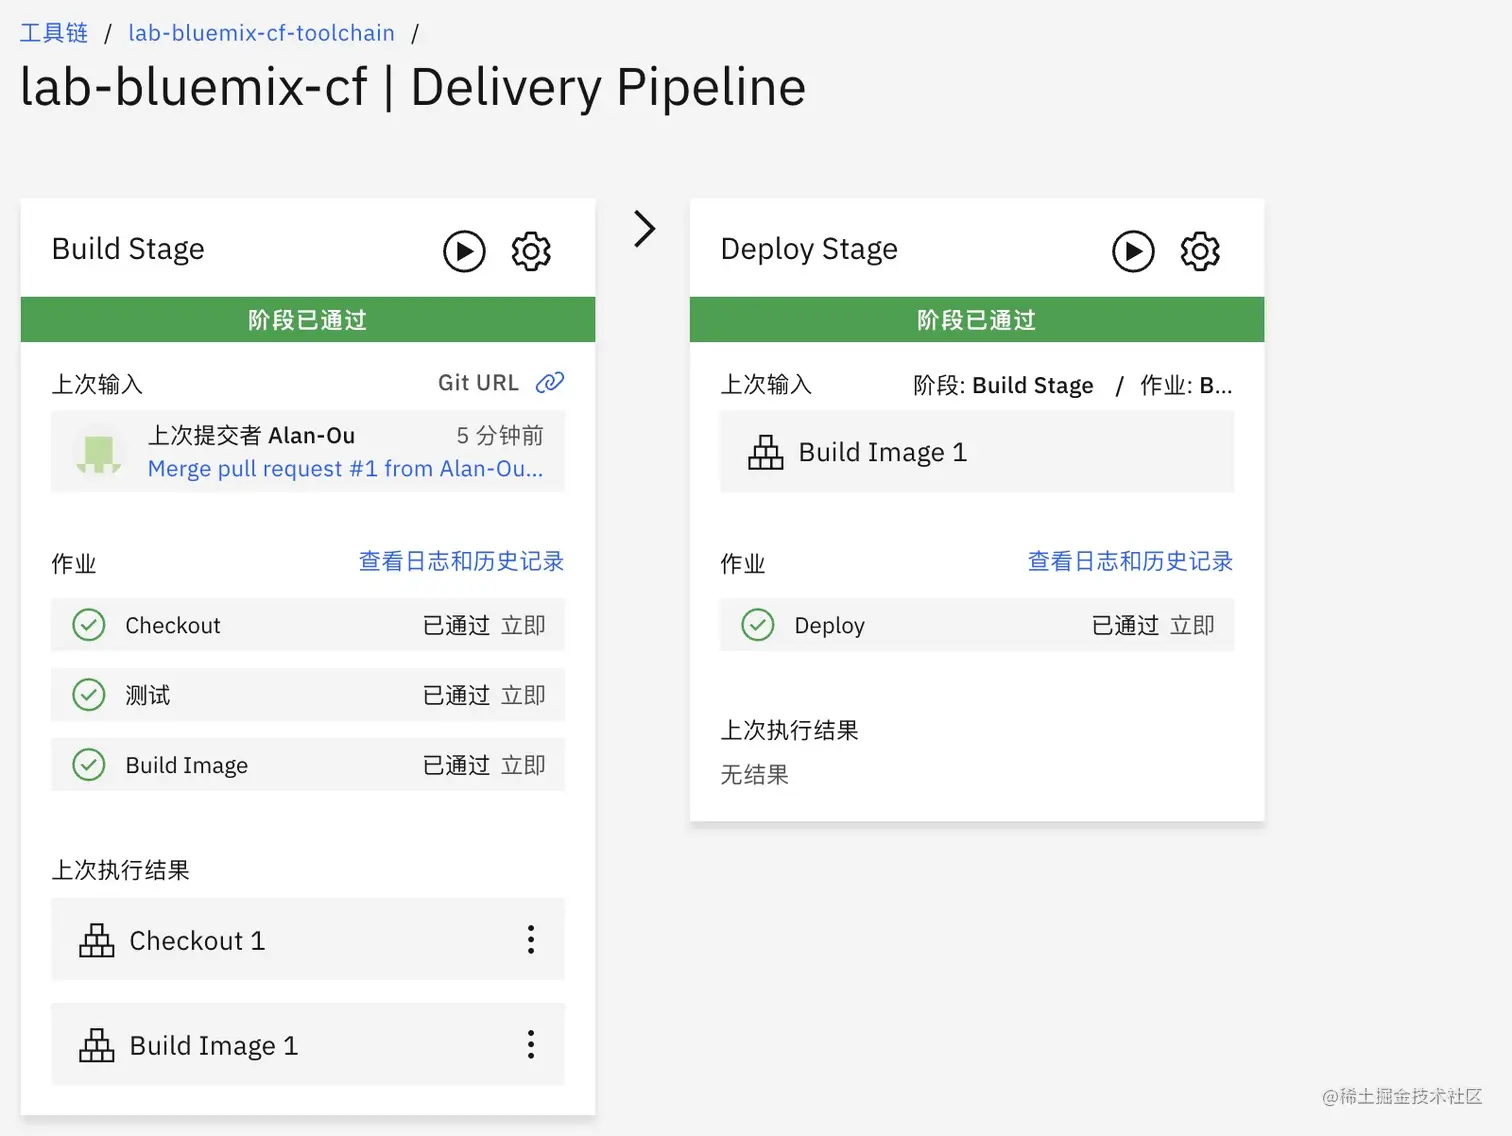Click Build Image 1 input label in Deploy Stage
Viewport: 1512px width, 1136px height.
tap(883, 453)
